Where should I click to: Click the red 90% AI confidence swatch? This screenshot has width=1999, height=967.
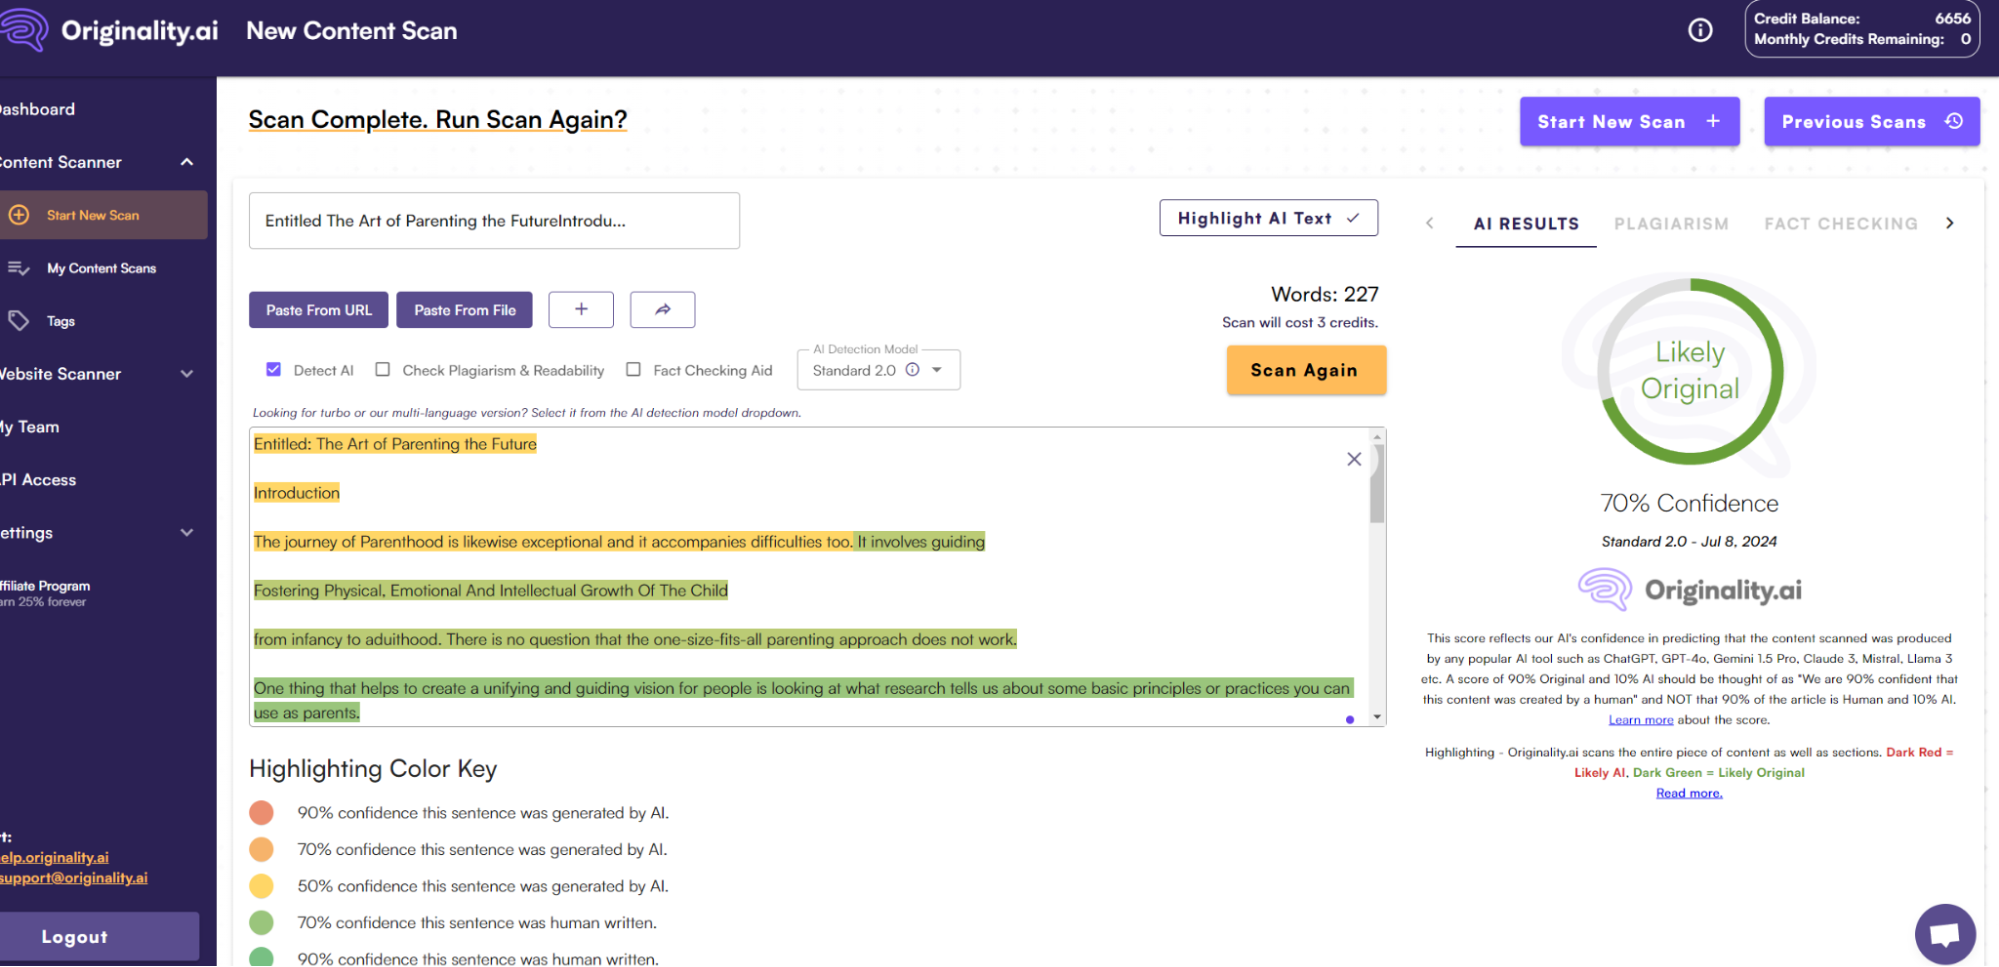point(261,813)
